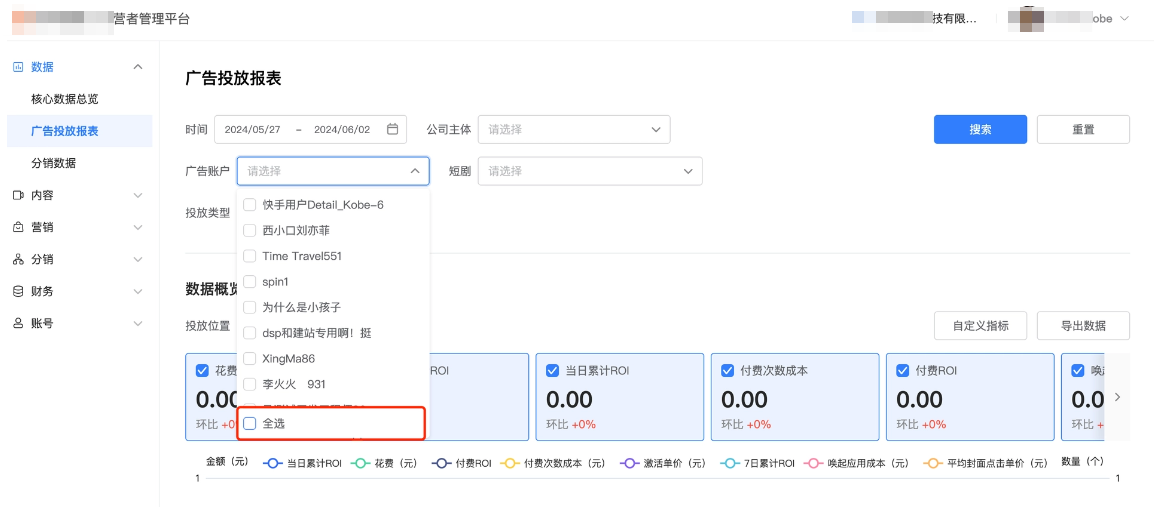
Task: Click the 营销 bag icon in sidebar
Action: point(18,227)
